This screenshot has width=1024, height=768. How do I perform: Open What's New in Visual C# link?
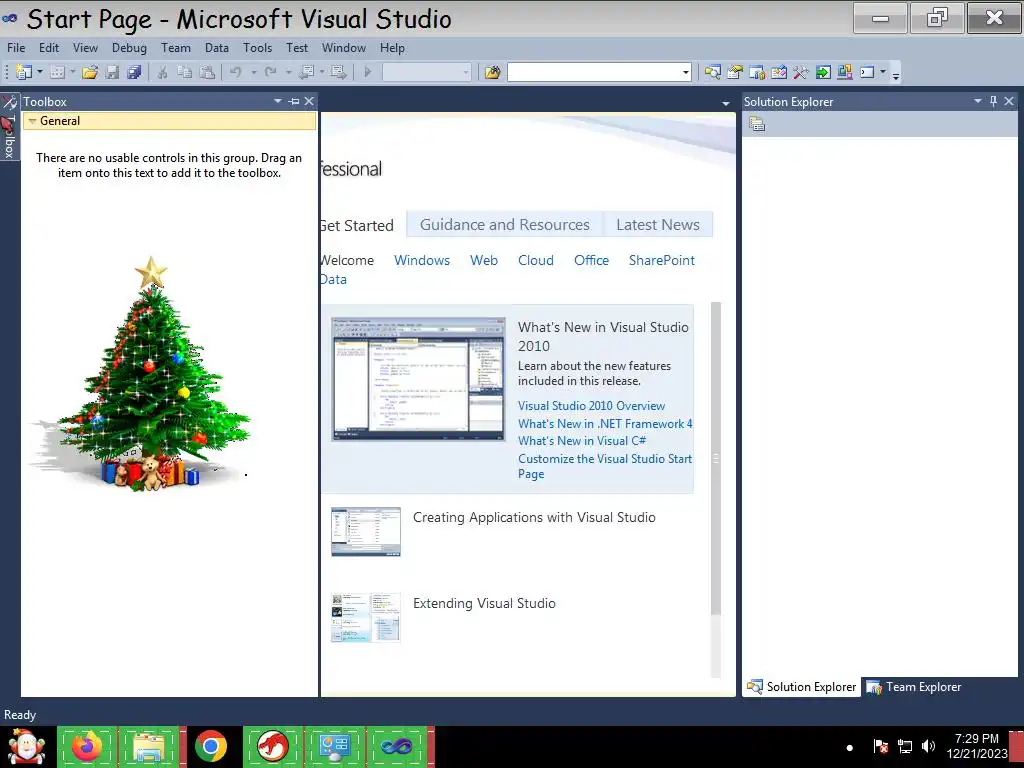click(x=582, y=441)
